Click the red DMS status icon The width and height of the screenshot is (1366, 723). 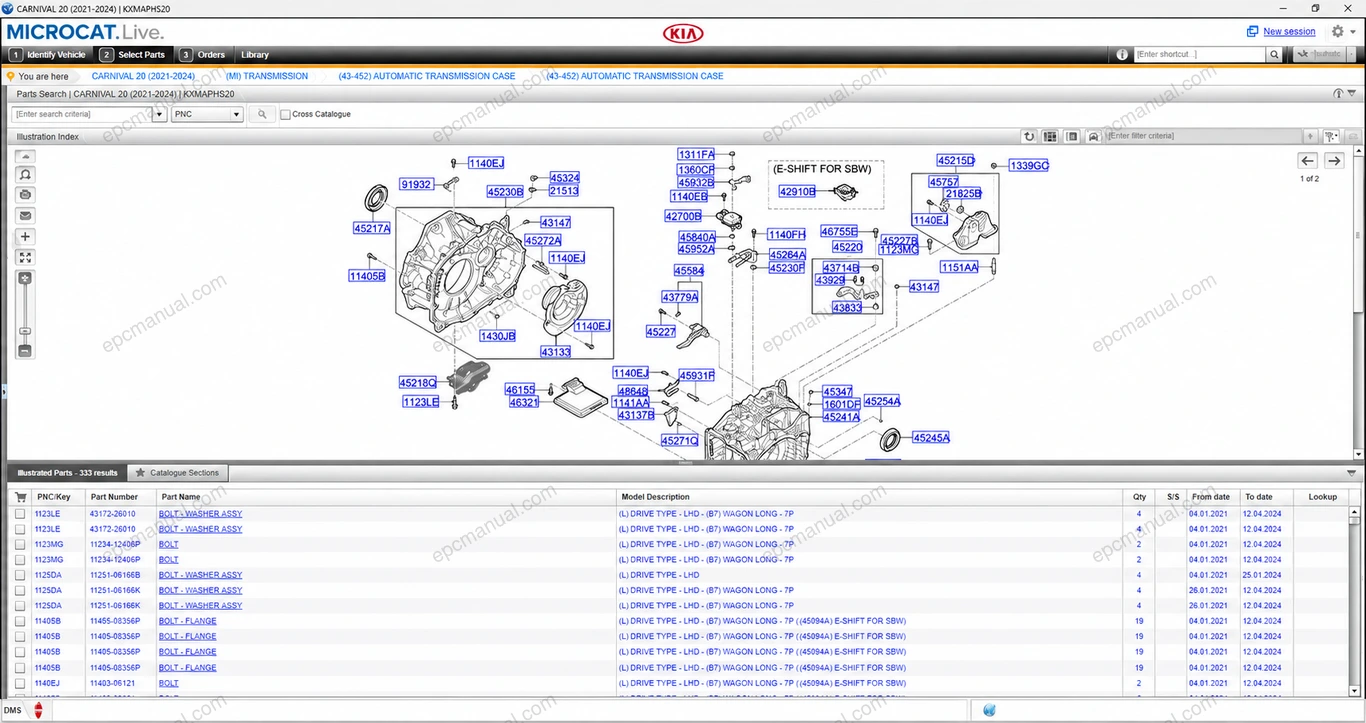(x=38, y=710)
